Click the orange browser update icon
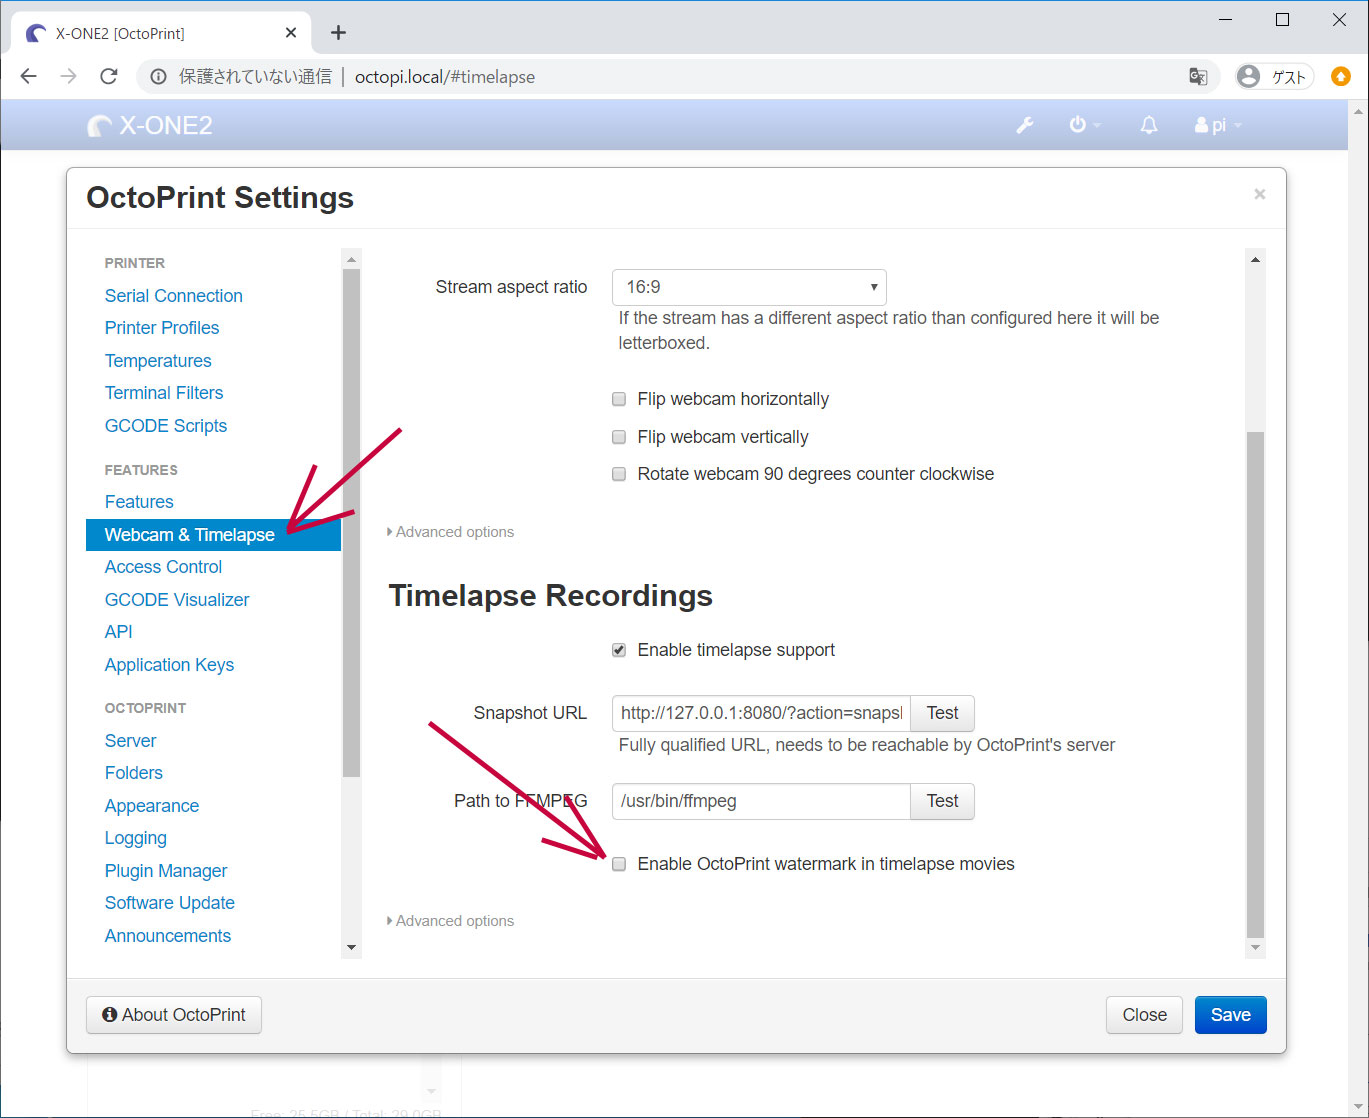1369x1118 pixels. [1341, 77]
